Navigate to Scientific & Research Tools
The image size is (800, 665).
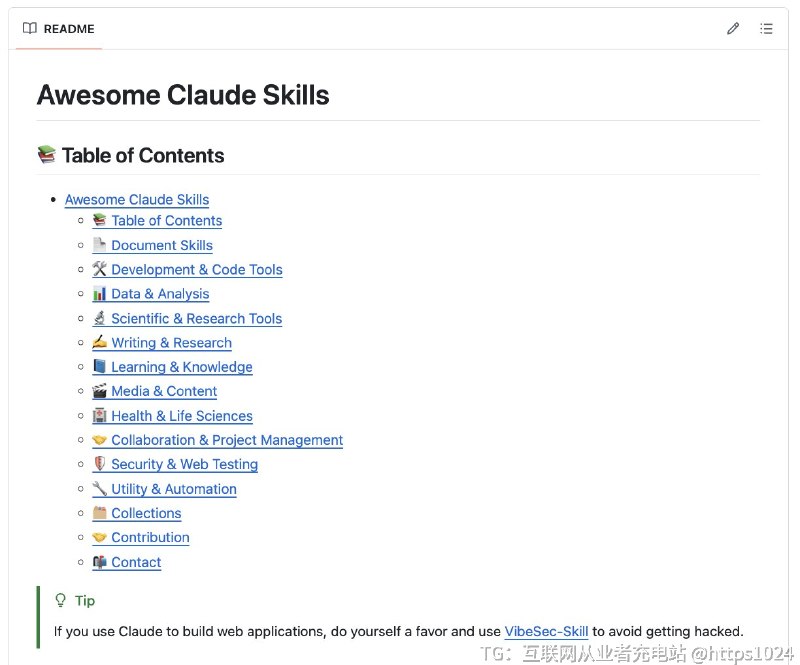[x=196, y=318]
